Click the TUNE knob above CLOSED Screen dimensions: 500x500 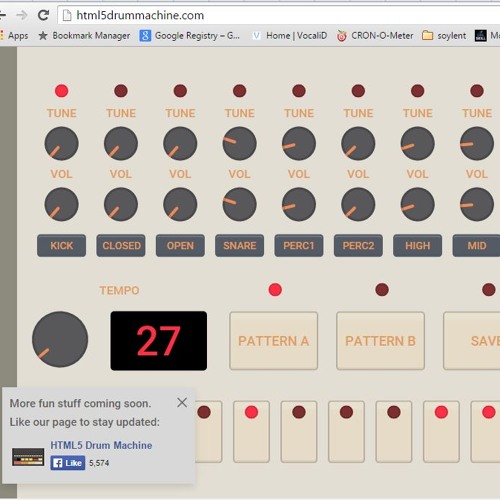click(121, 144)
